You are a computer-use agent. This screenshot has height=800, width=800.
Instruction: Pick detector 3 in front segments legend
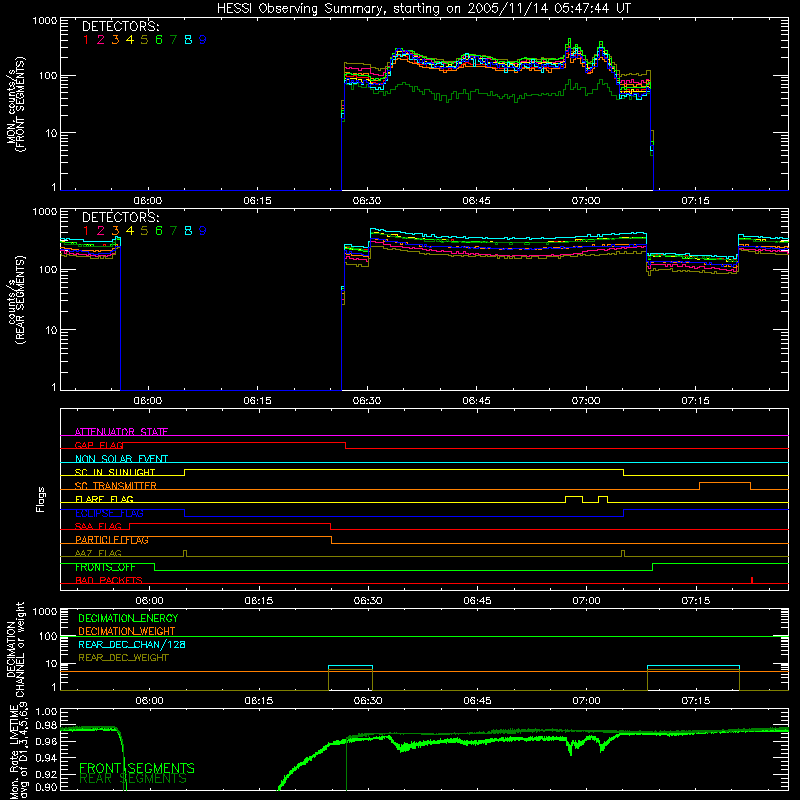click(115, 40)
